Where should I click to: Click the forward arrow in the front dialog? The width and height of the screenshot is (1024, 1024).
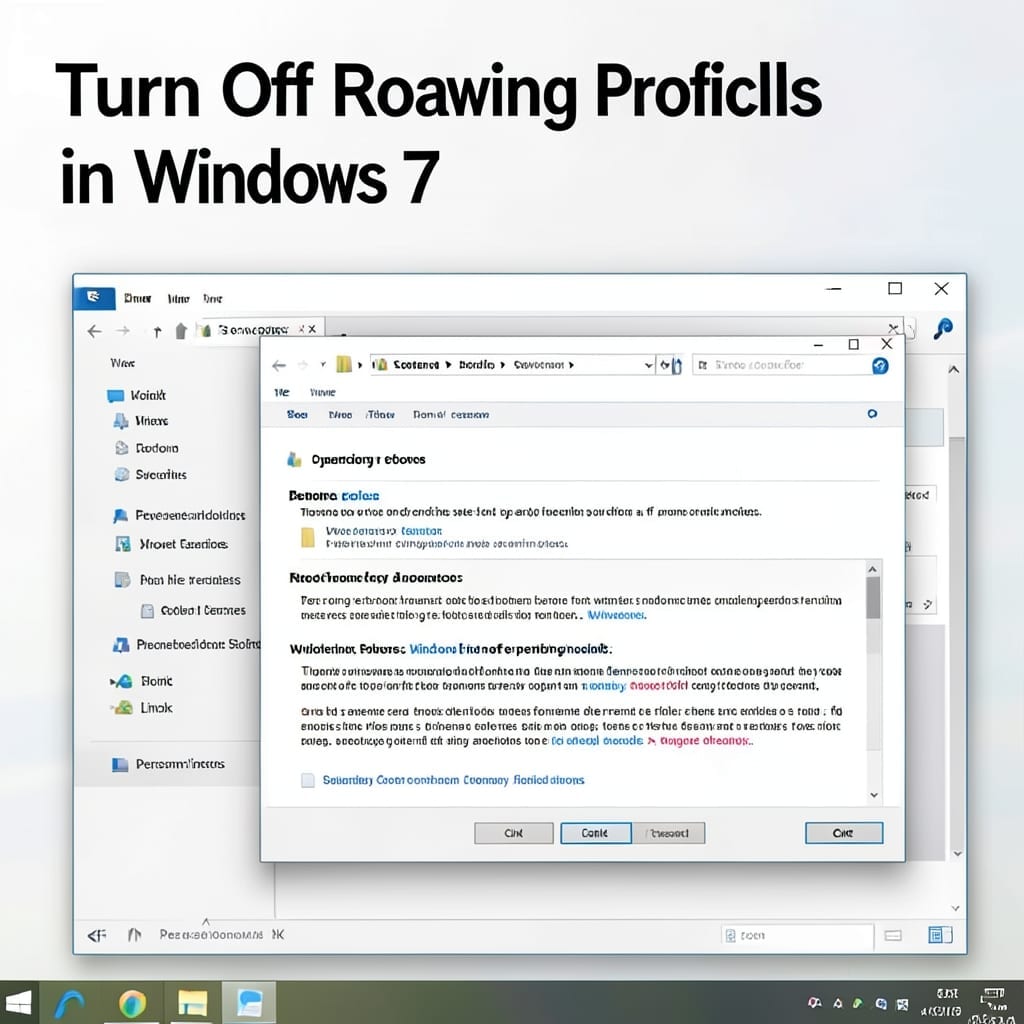point(302,365)
